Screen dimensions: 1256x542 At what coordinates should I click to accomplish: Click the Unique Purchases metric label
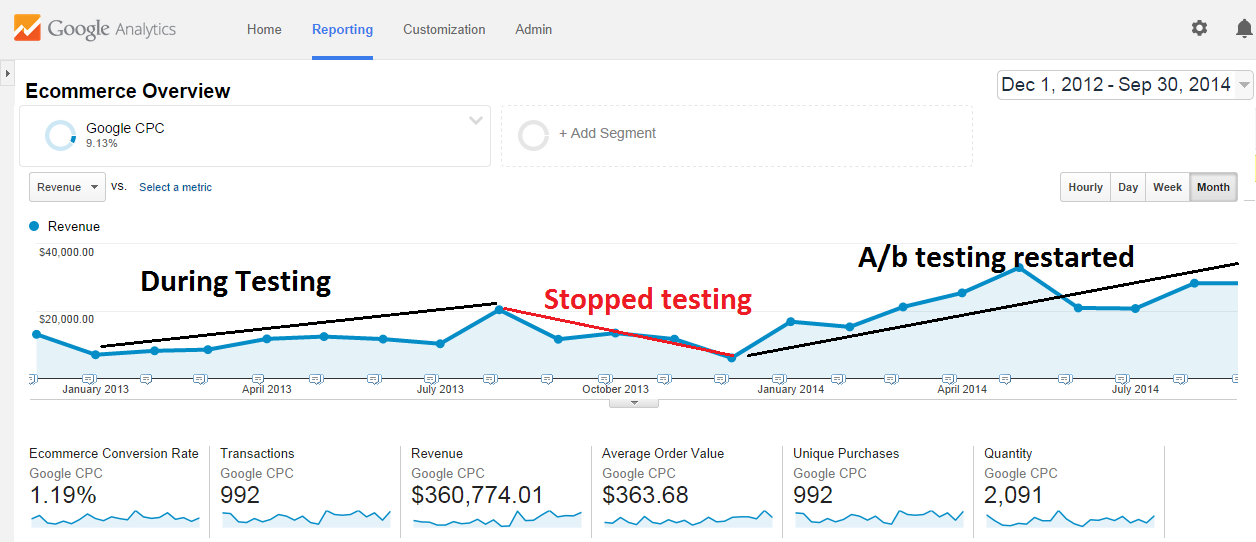[846, 454]
